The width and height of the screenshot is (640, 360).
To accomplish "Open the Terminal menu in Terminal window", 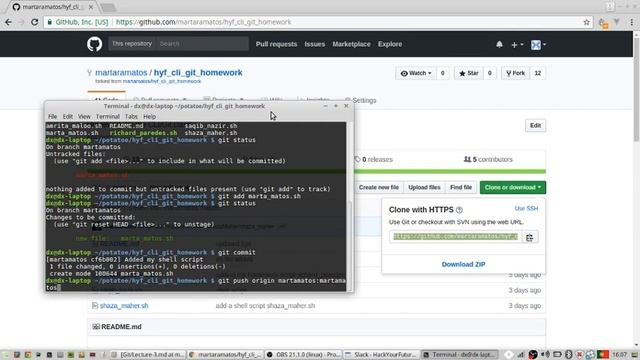I will (108, 116).
